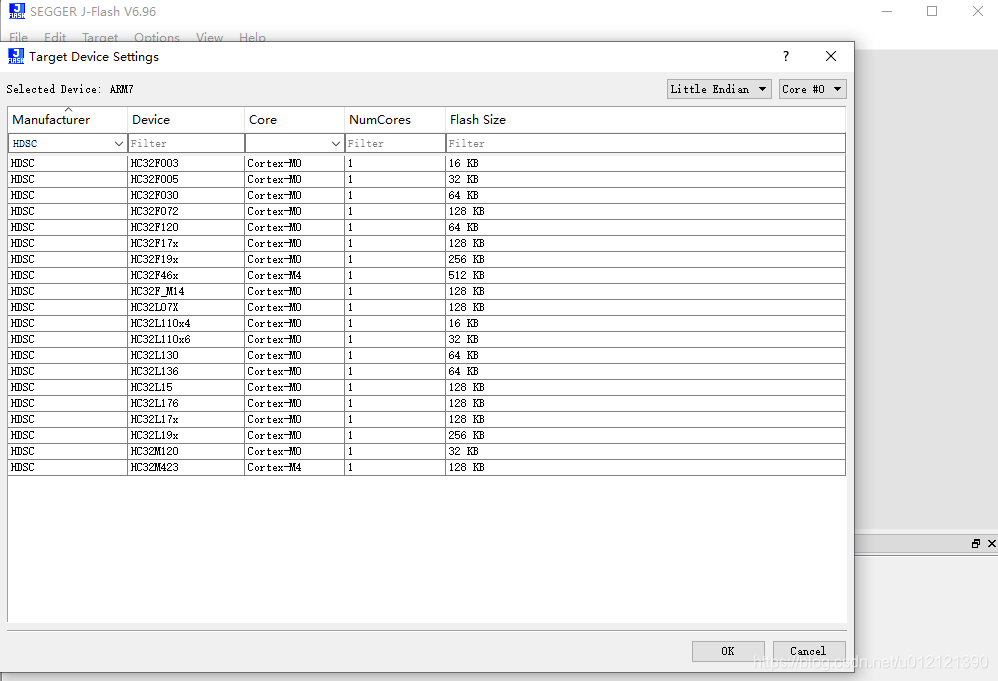Click the SEGGER J-Flash main window icon
The image size is (998, 681).
(x=17, y=11)
